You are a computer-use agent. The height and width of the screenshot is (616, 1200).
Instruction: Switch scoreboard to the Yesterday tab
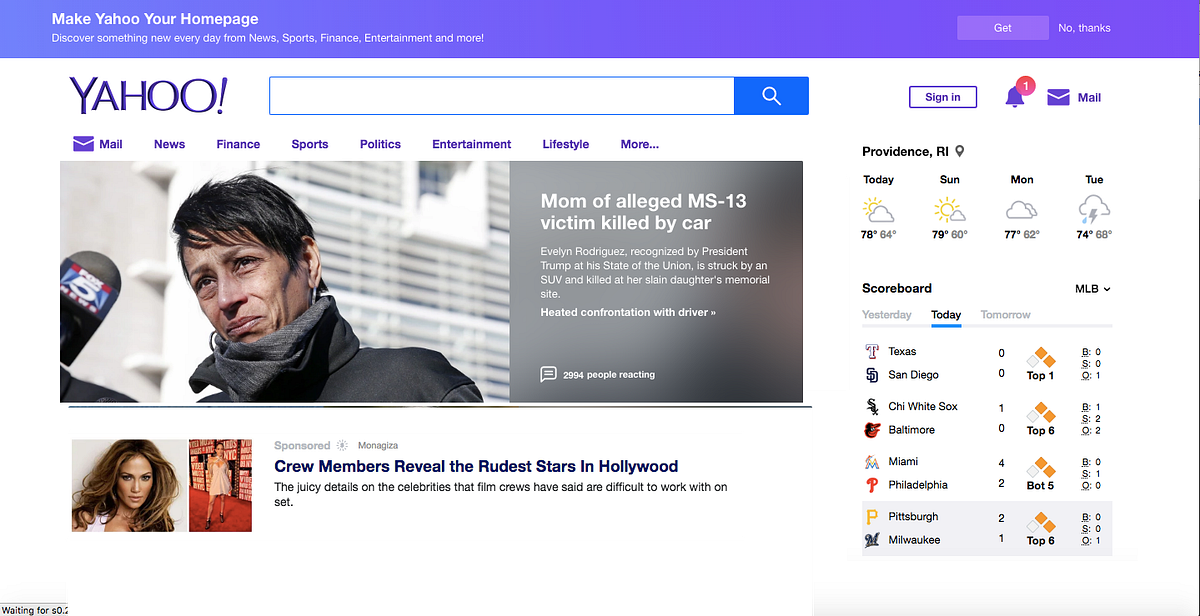point(887,314)
